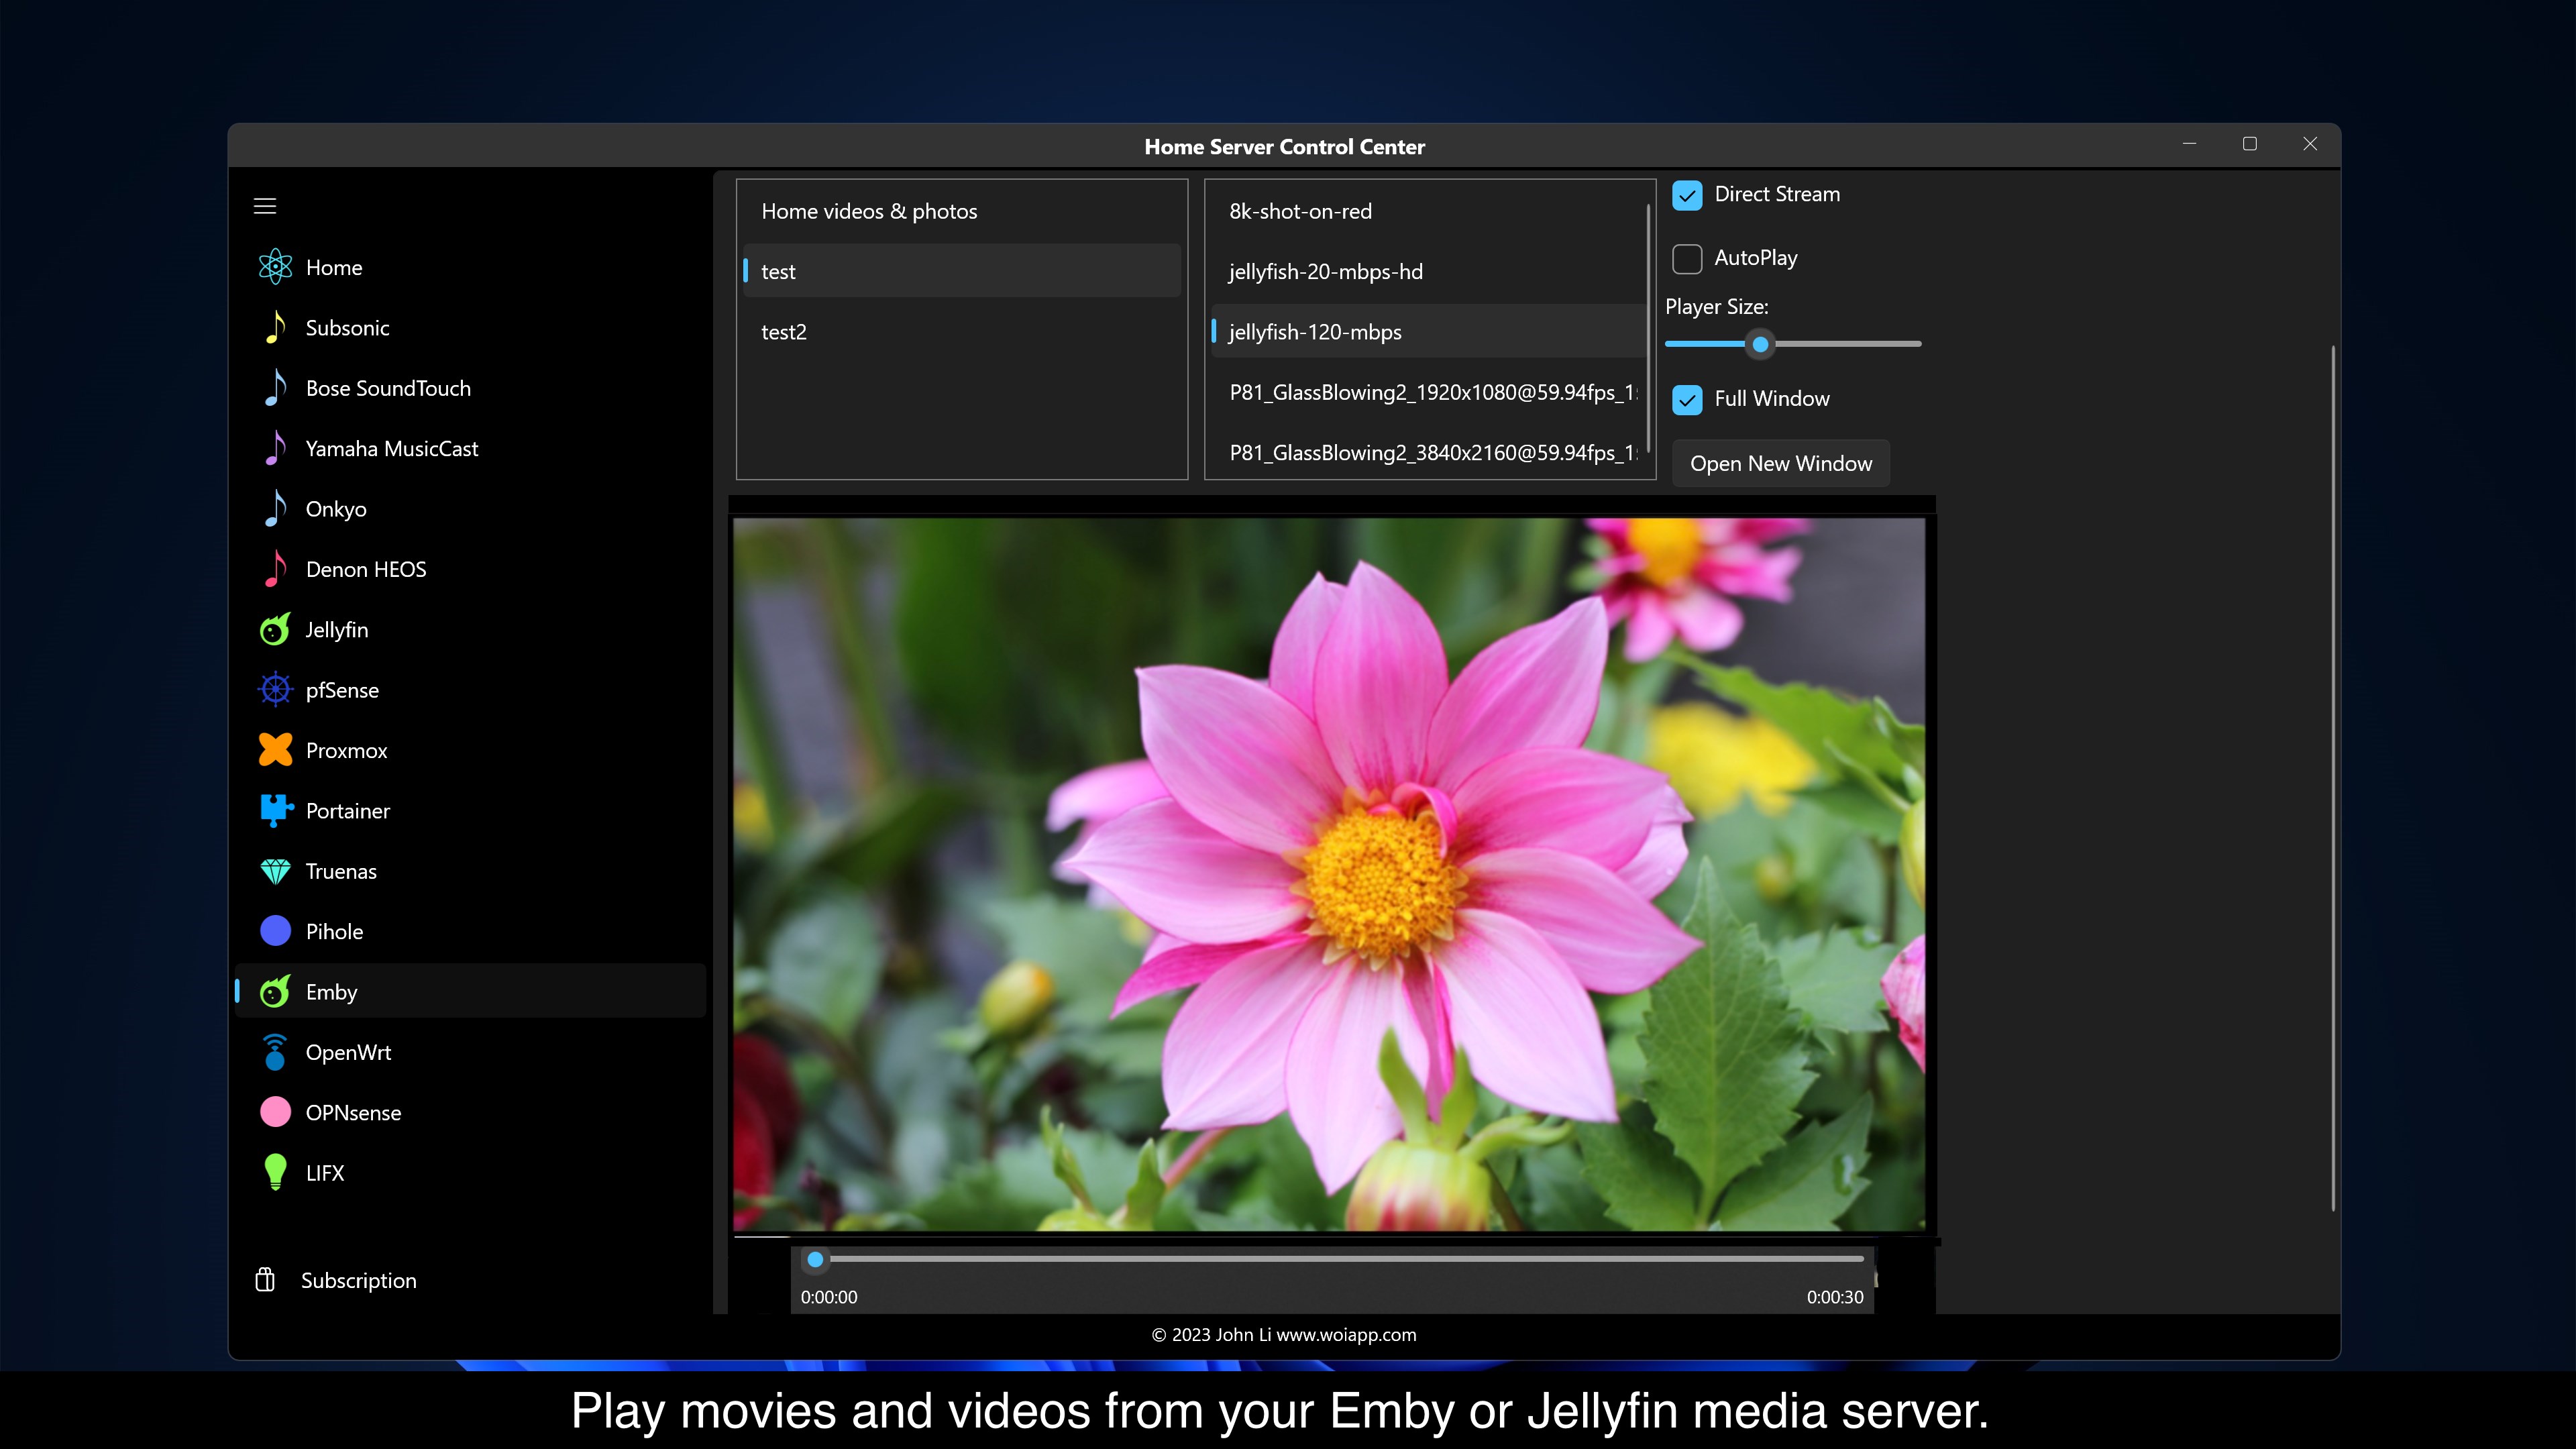This screenshot has height=1449, width=2576.
Task: Click the LIFX lightbulb icon
Action: click(x=275, y=1172)
